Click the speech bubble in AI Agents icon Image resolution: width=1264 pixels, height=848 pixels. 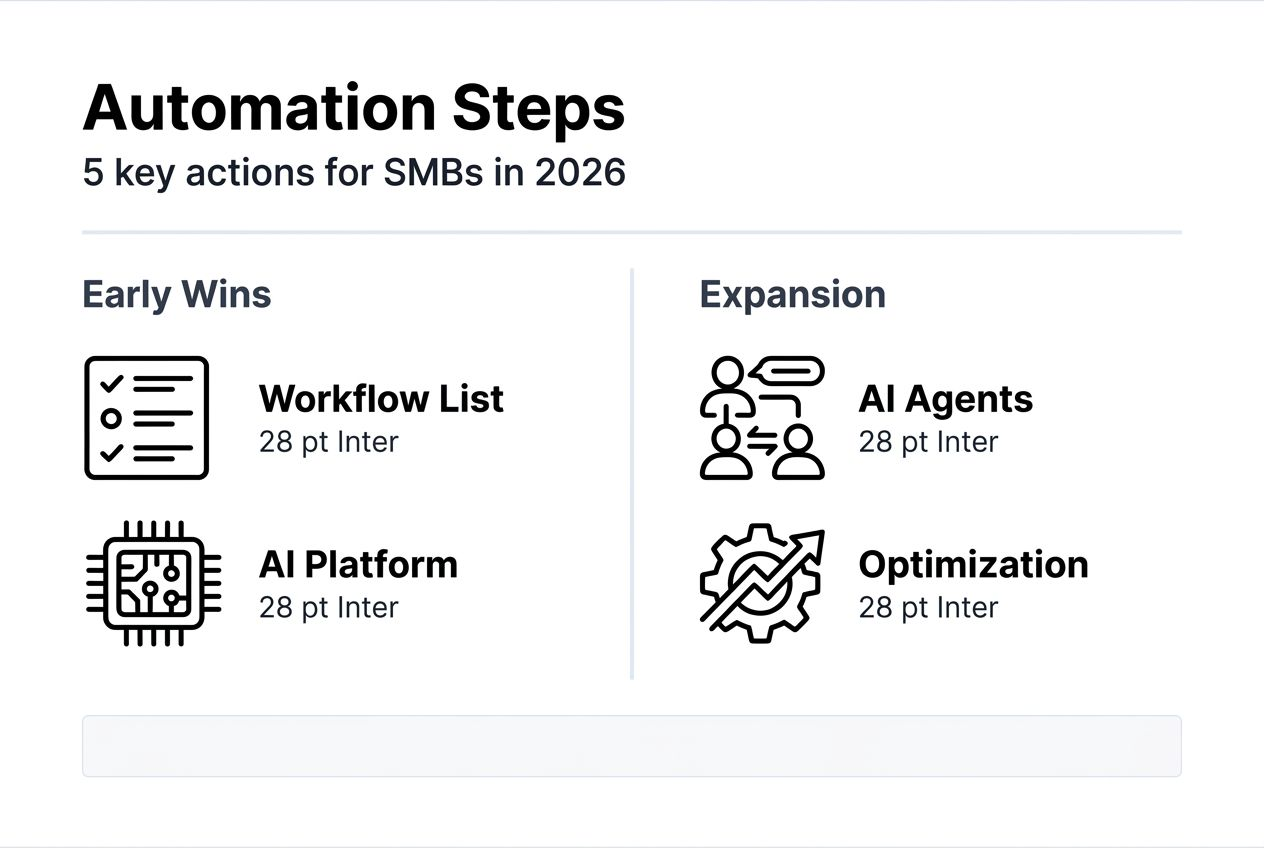click(x=789, y=372)
